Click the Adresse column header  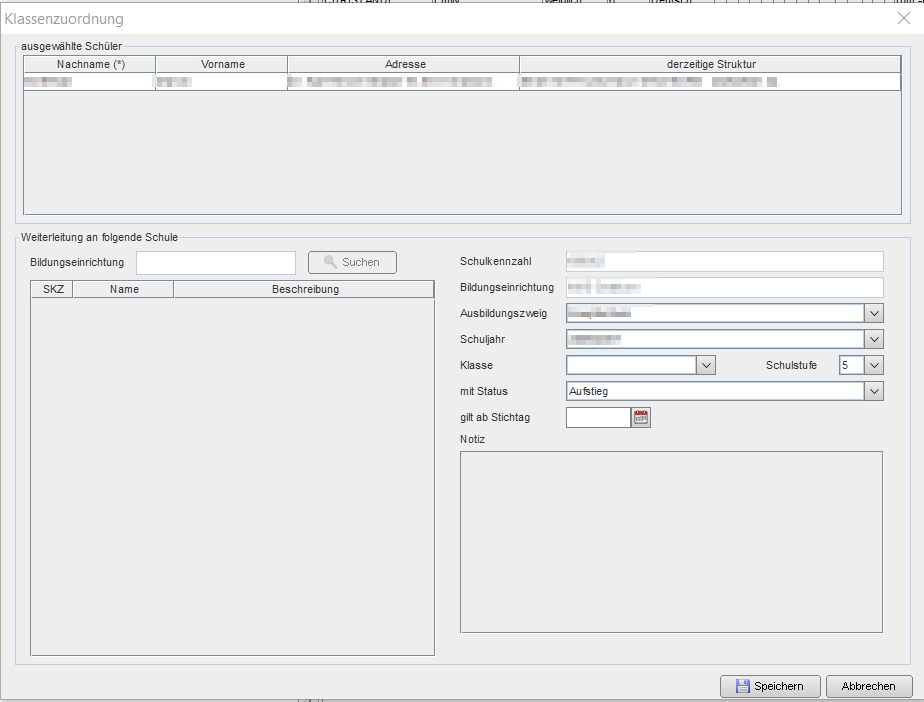click(404, 64)
